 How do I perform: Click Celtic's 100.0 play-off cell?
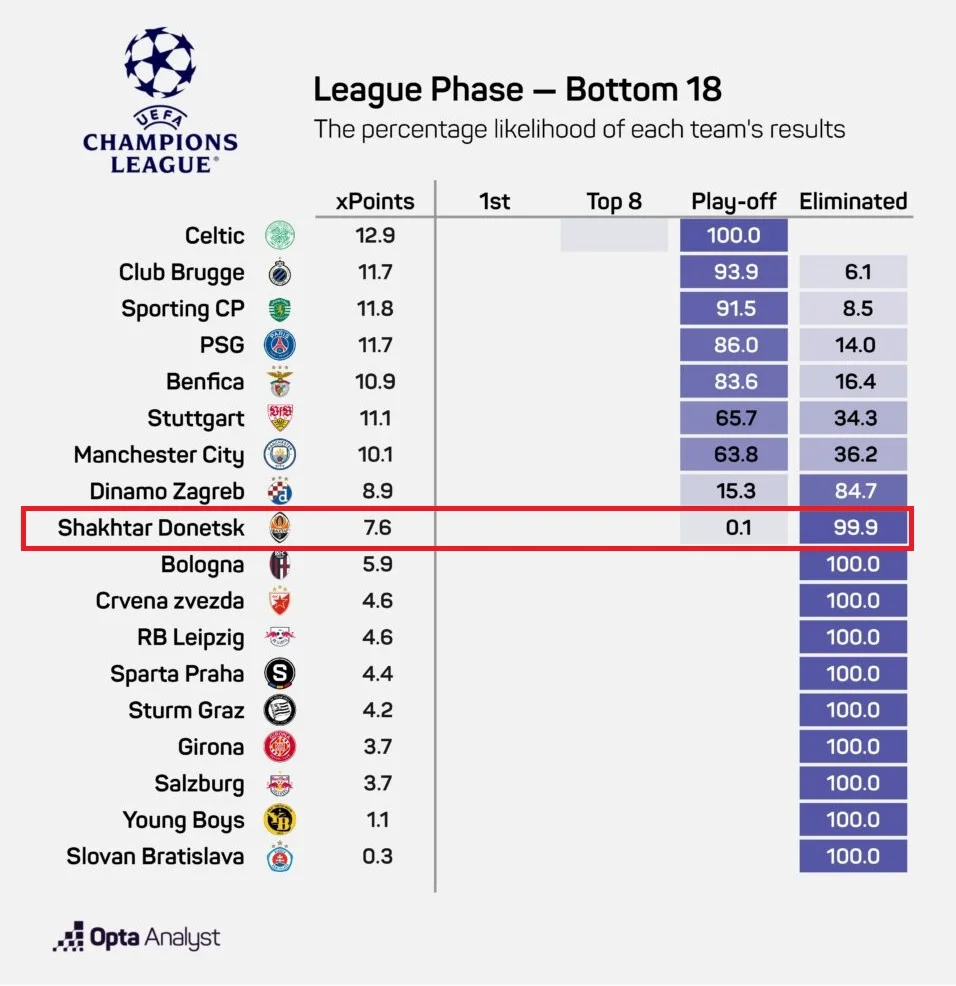(x=734, y=236)
